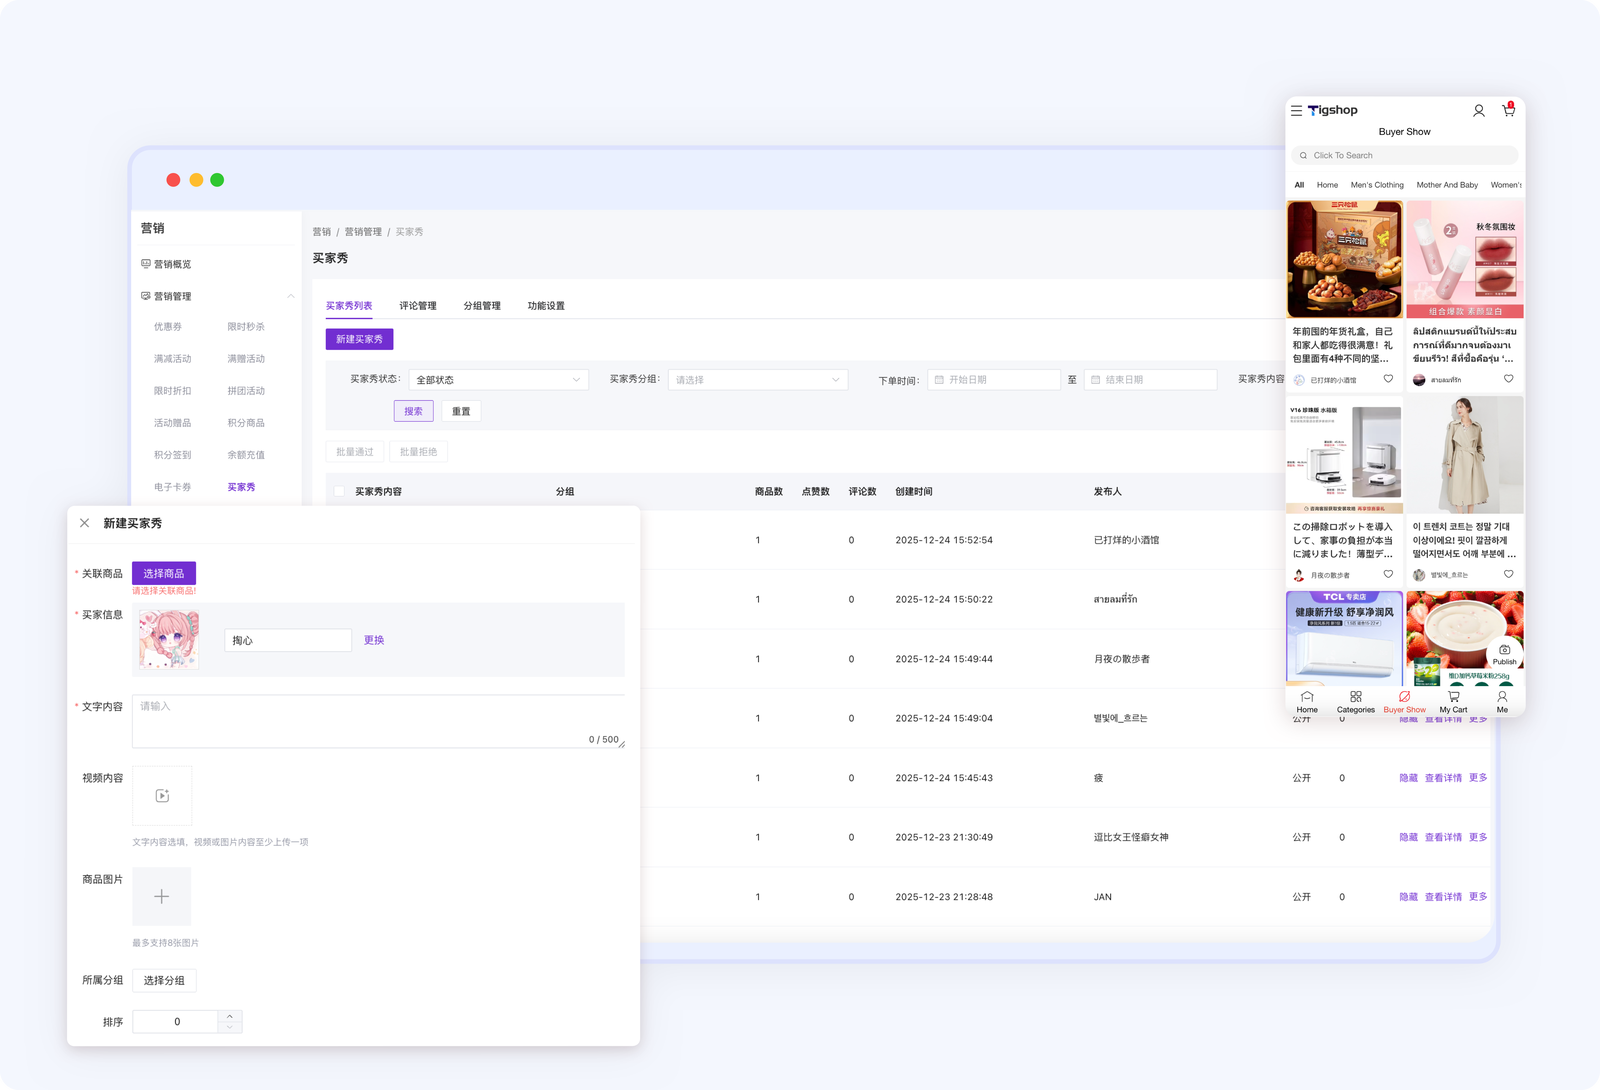The image size is (1600, 1090).
Task: Add a product image with plus icon
Action: click(162, 897)
